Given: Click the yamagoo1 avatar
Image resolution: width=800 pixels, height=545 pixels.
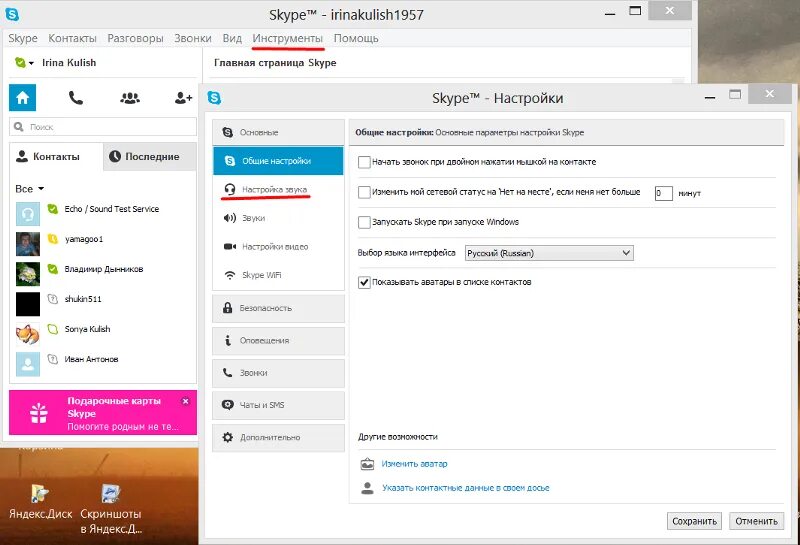Looking at the screenshot, I should pyautogui.click(x=28, y=244).
